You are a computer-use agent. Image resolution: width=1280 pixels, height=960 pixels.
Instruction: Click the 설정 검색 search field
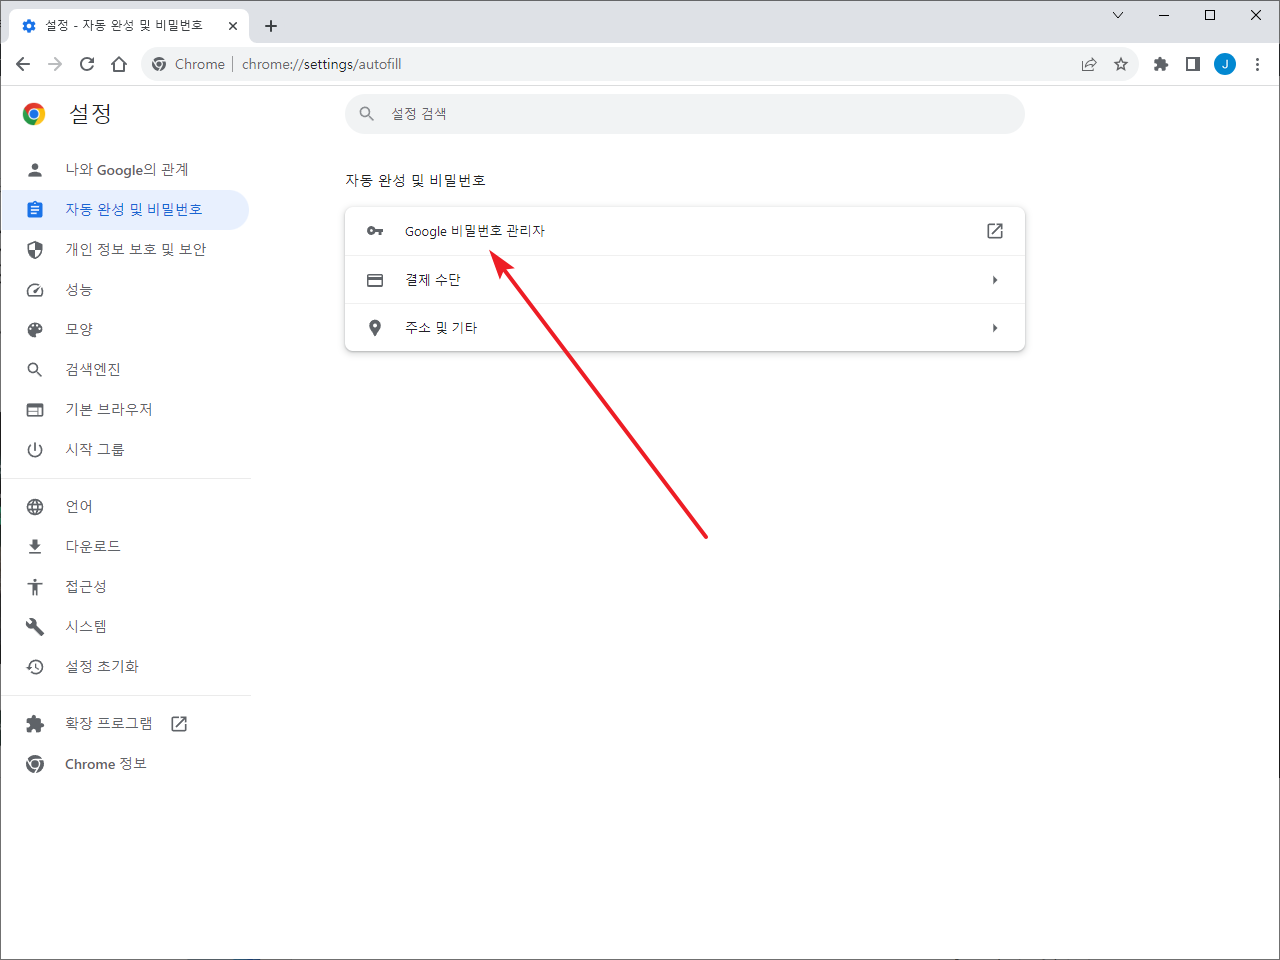685,114
